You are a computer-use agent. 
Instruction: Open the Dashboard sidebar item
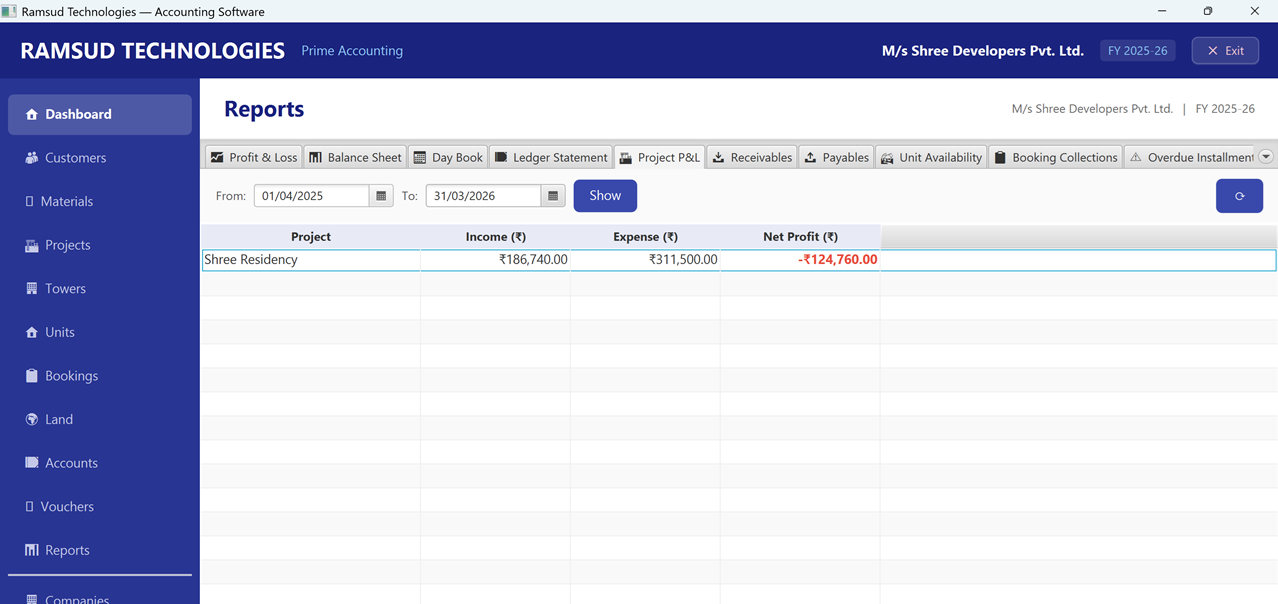[99, 114]
